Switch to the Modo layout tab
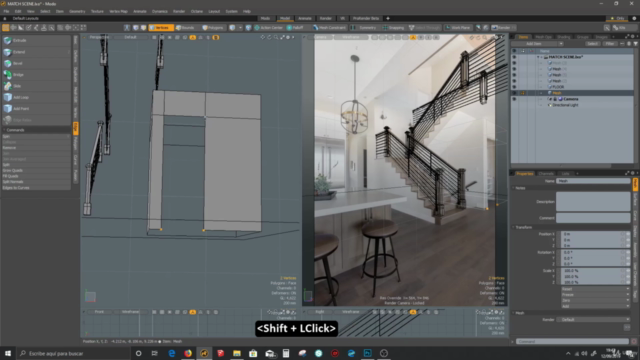The width and height of the screenshot is (640, 360). [x=265, y=18]
